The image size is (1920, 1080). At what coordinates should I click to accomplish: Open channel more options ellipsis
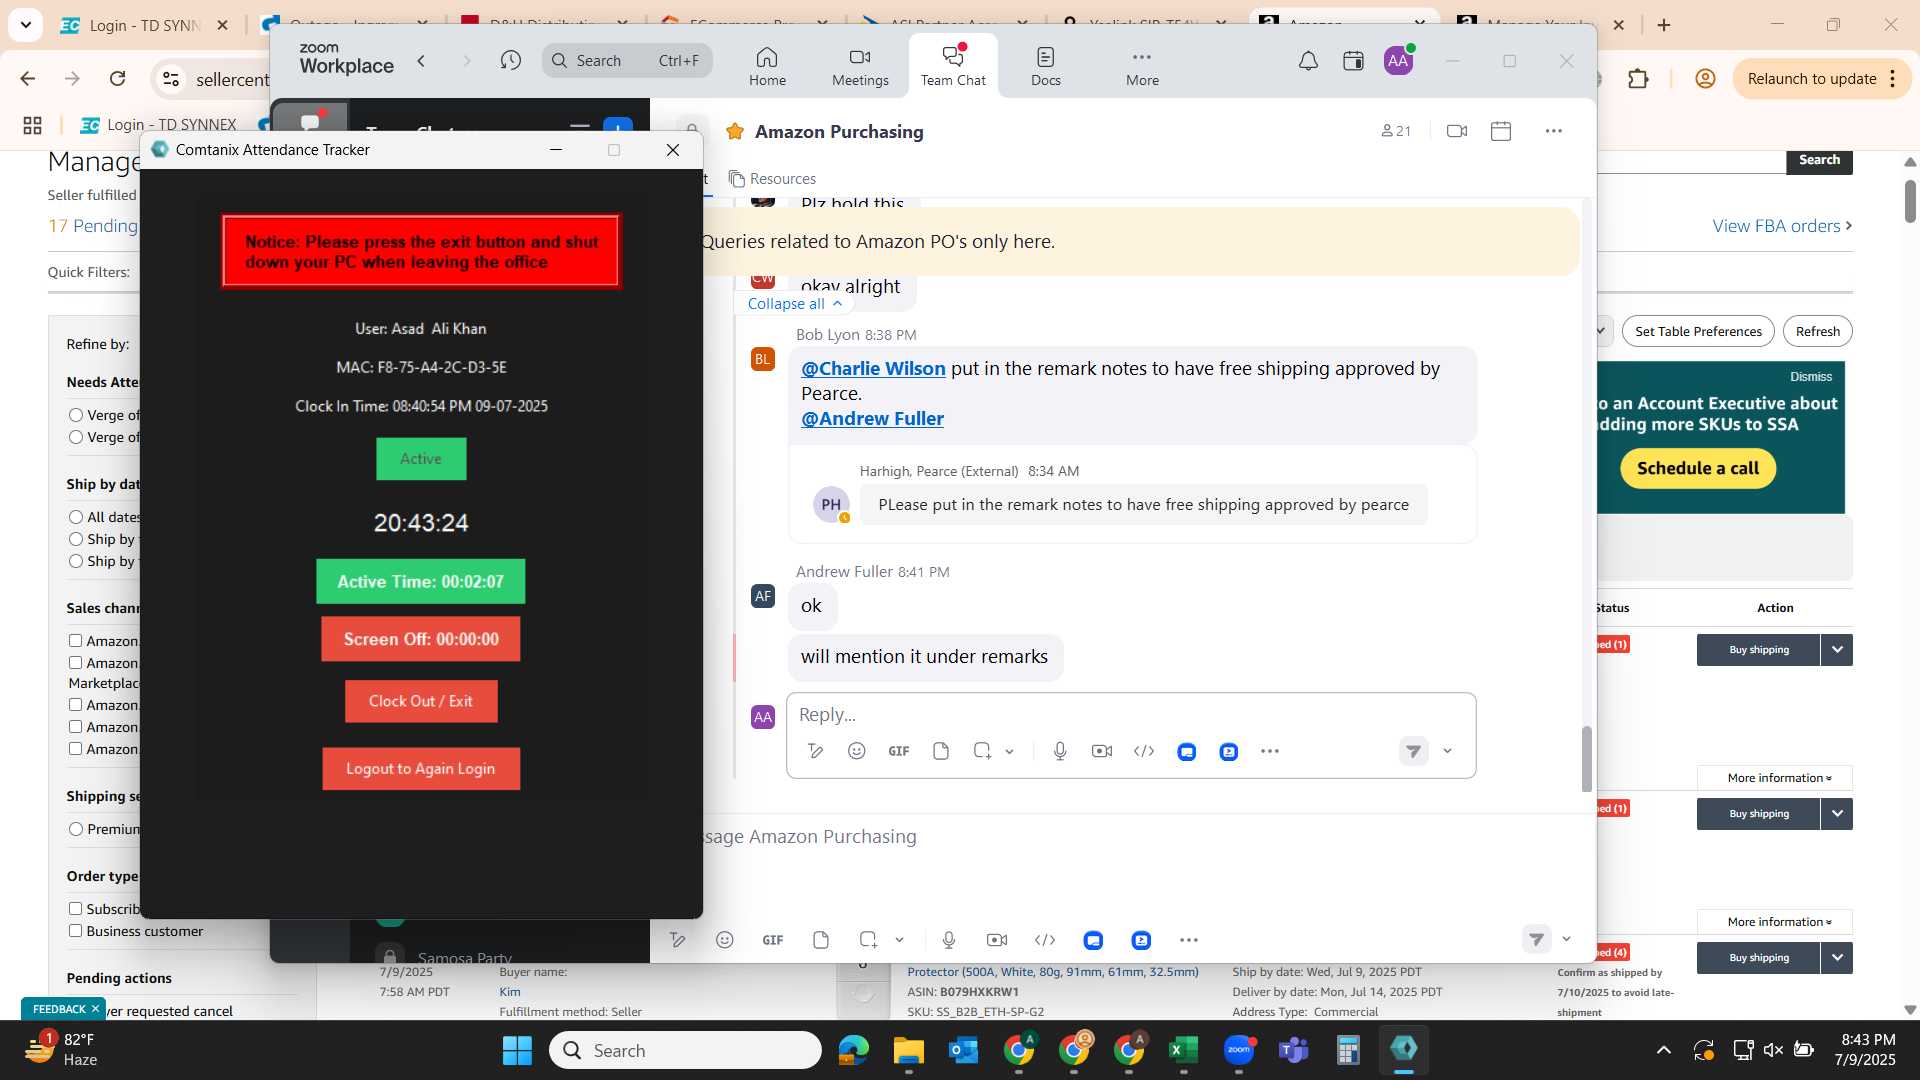1553,131
